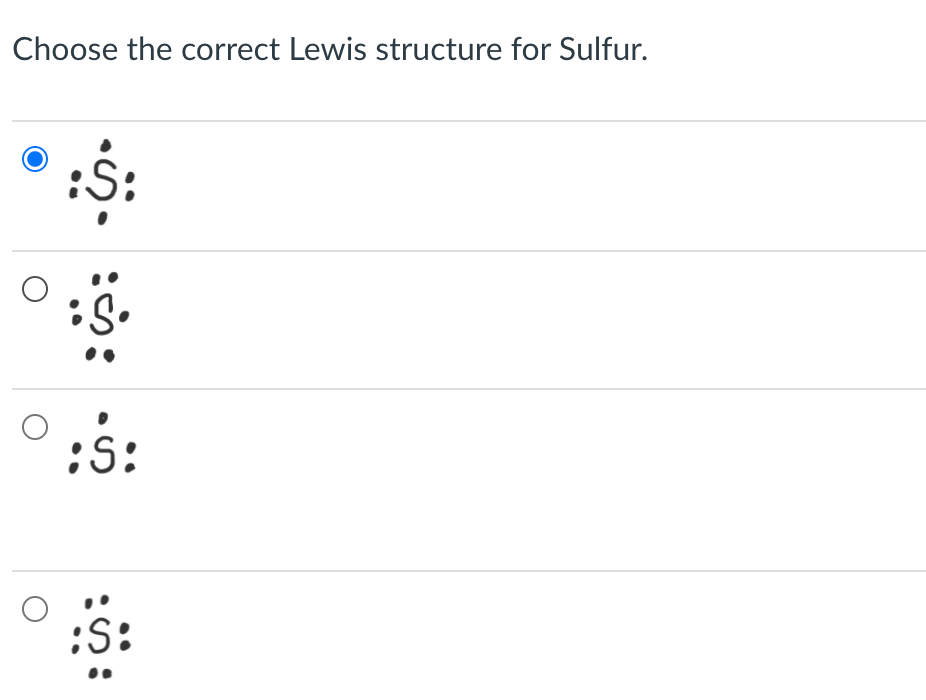This screenshot has width=926, height=700.
Task: Choose the radio button for the seven-dot structure
Action: coord(34,290)
